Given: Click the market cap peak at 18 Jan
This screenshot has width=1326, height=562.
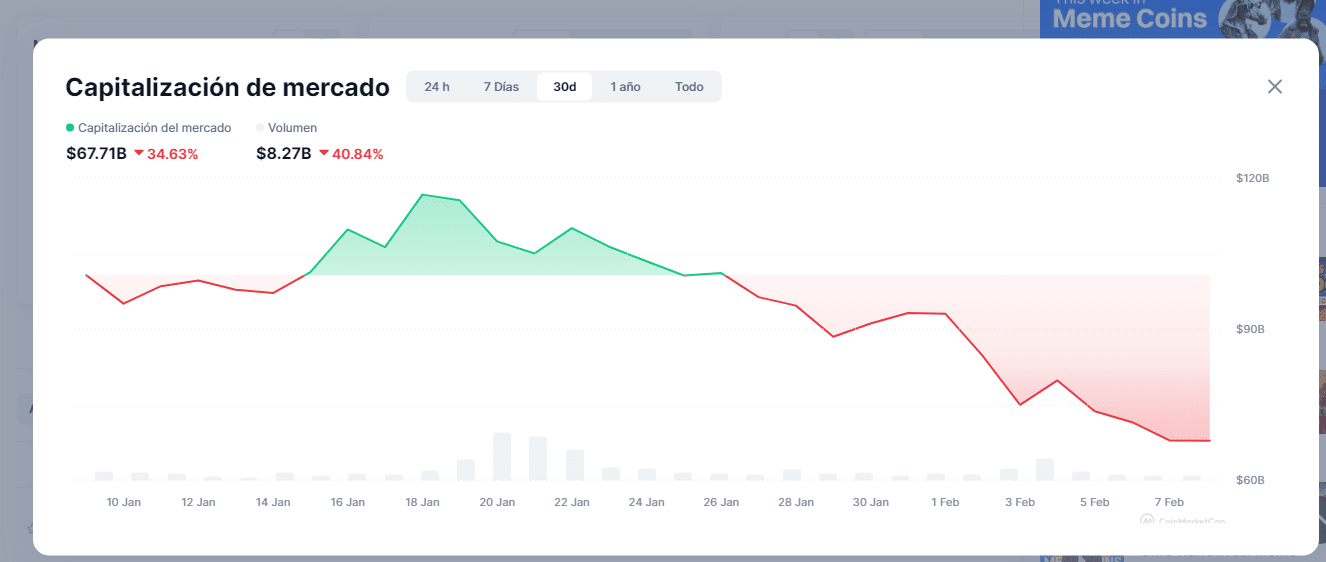Looking at the screenshot, I should [423, 195].
